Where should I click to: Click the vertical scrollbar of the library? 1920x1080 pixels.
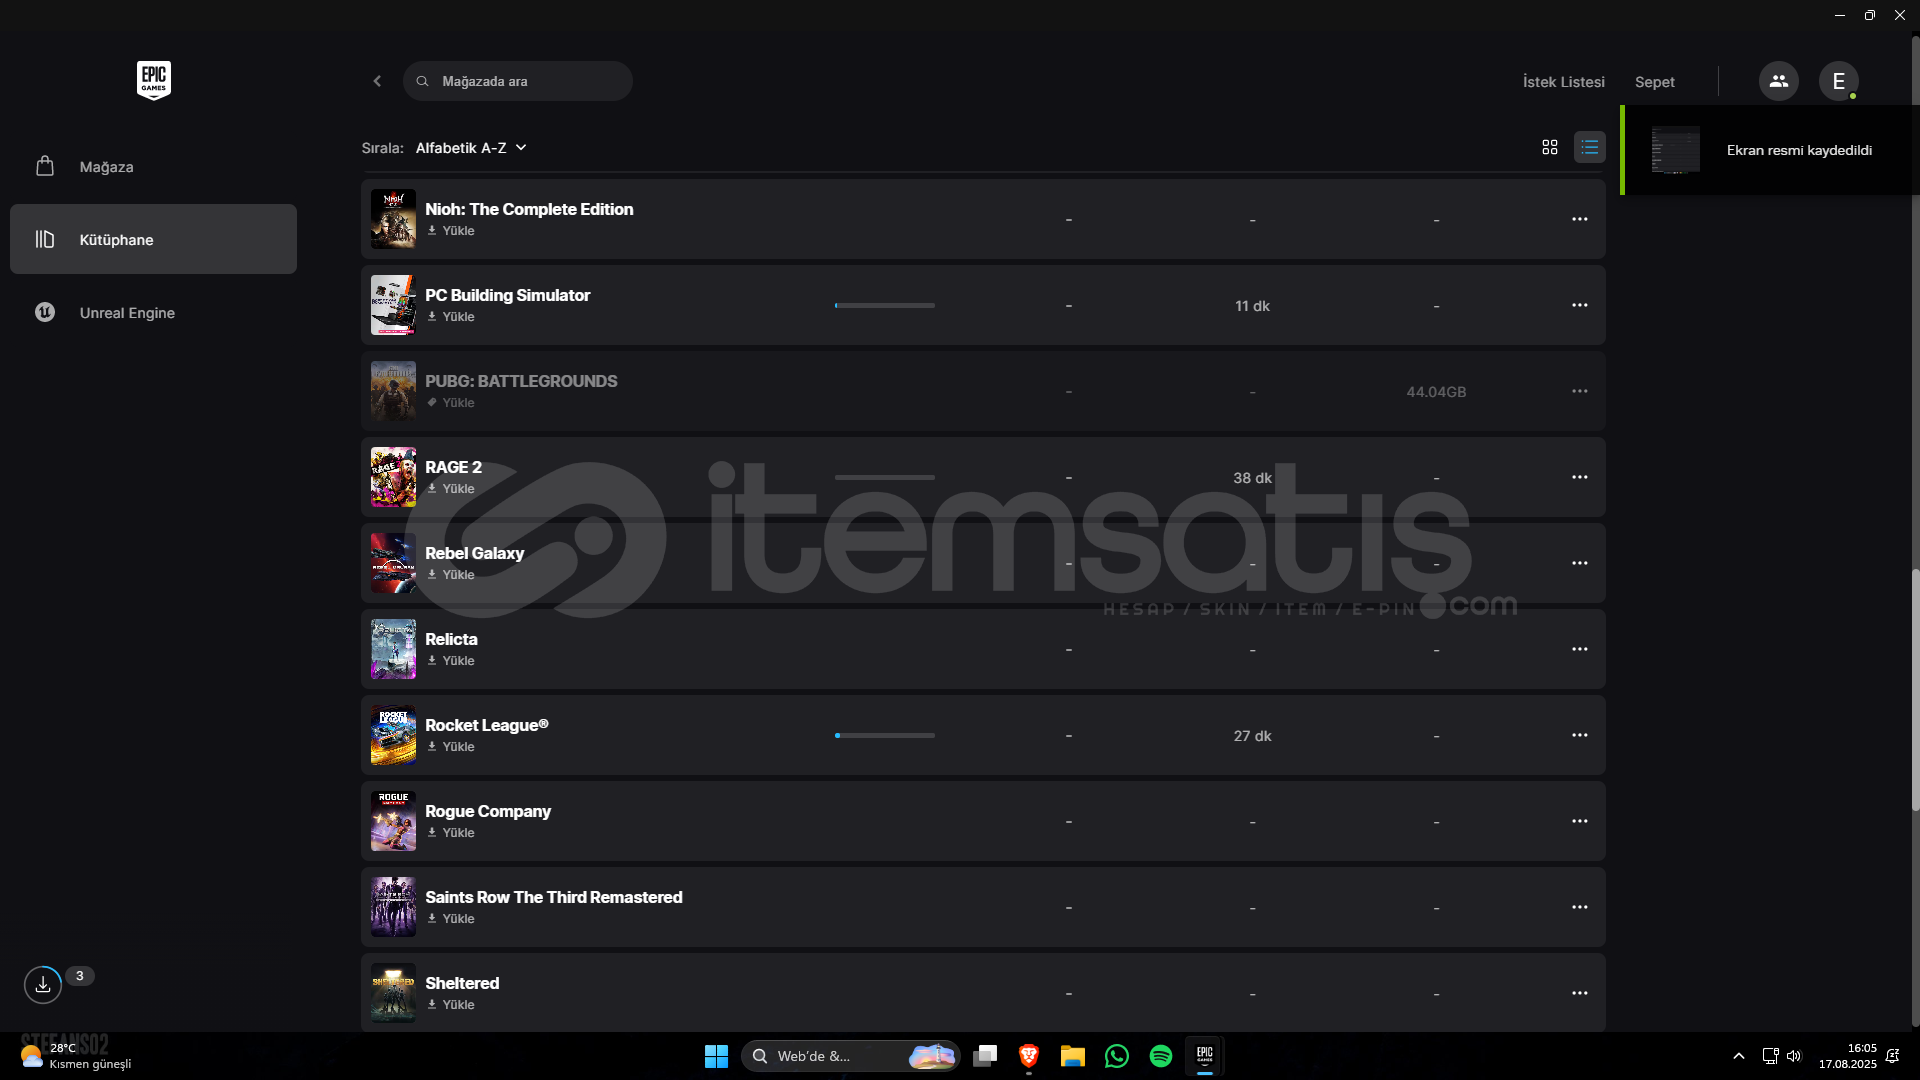pyautogui.click(x=1915, y=690)
